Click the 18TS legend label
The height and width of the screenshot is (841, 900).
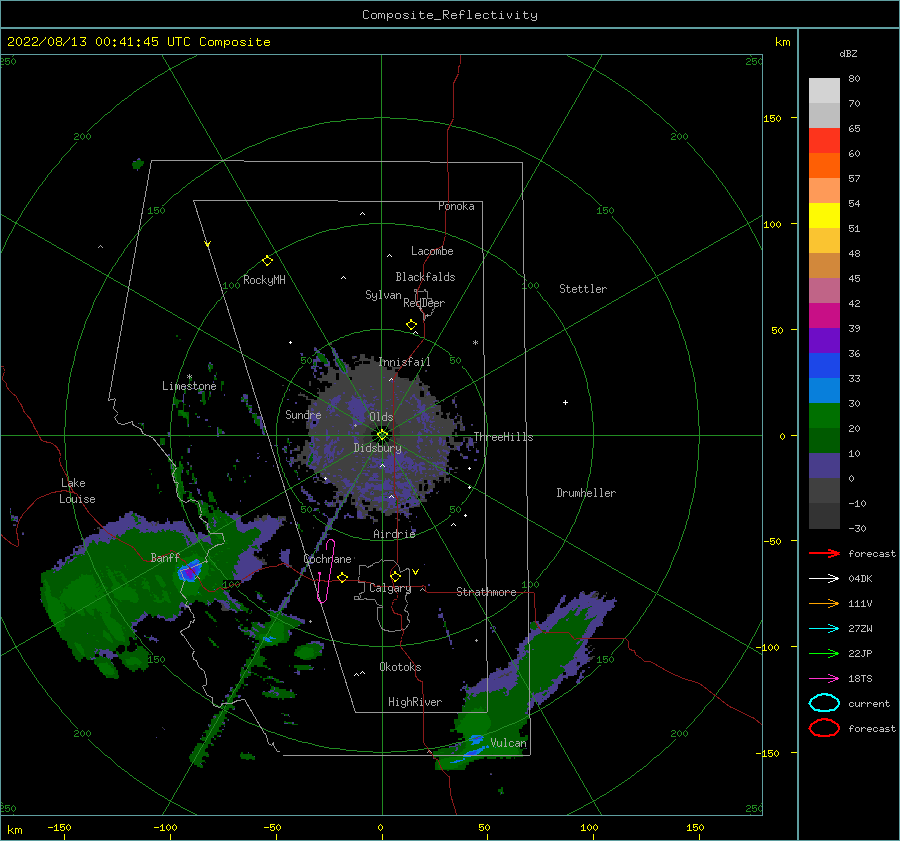[x=860, y=678]
